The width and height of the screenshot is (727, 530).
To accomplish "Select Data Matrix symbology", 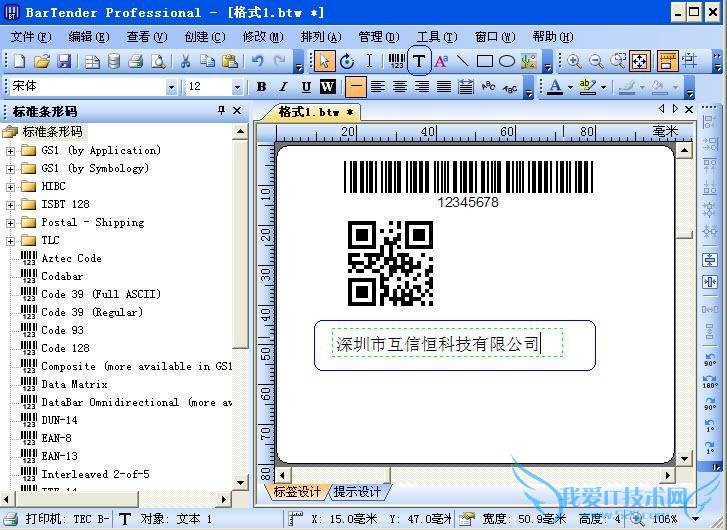I will [68, 384].
